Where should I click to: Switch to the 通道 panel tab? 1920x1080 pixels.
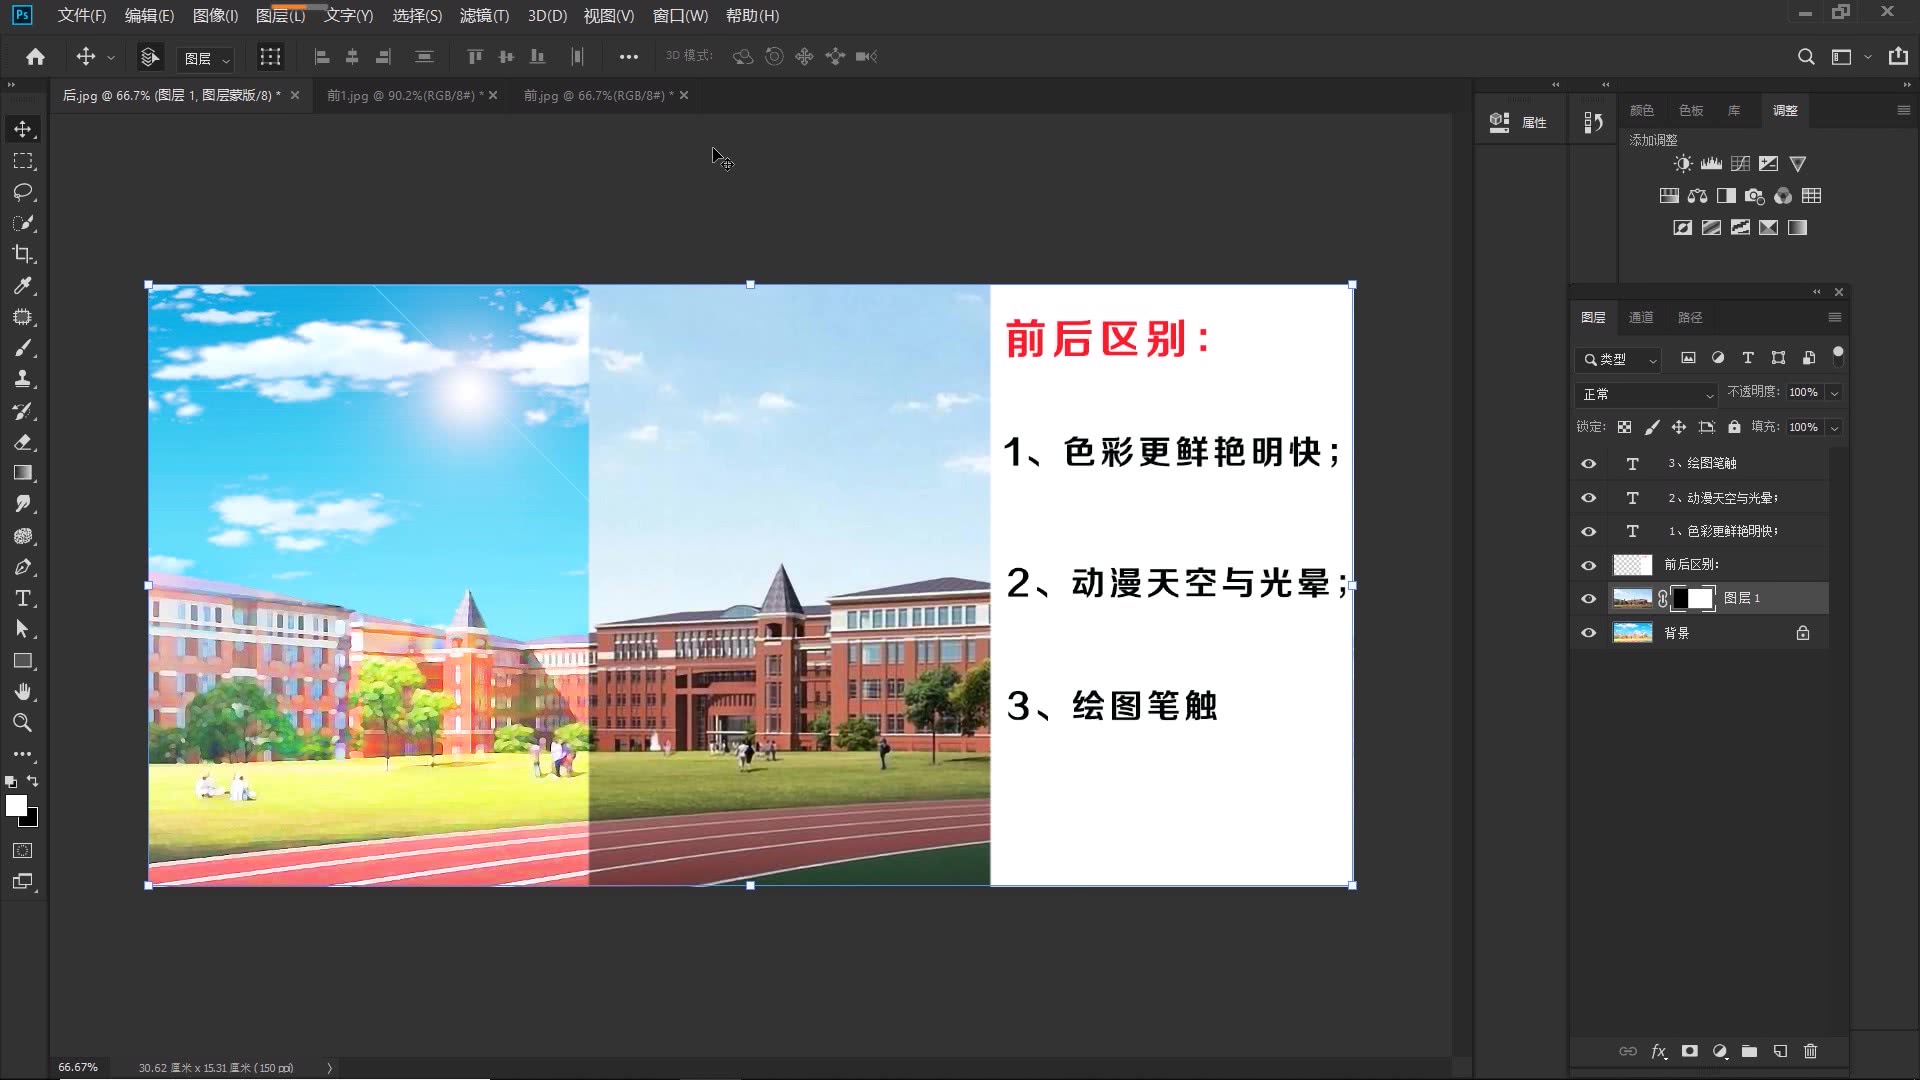pos(1641,317)
